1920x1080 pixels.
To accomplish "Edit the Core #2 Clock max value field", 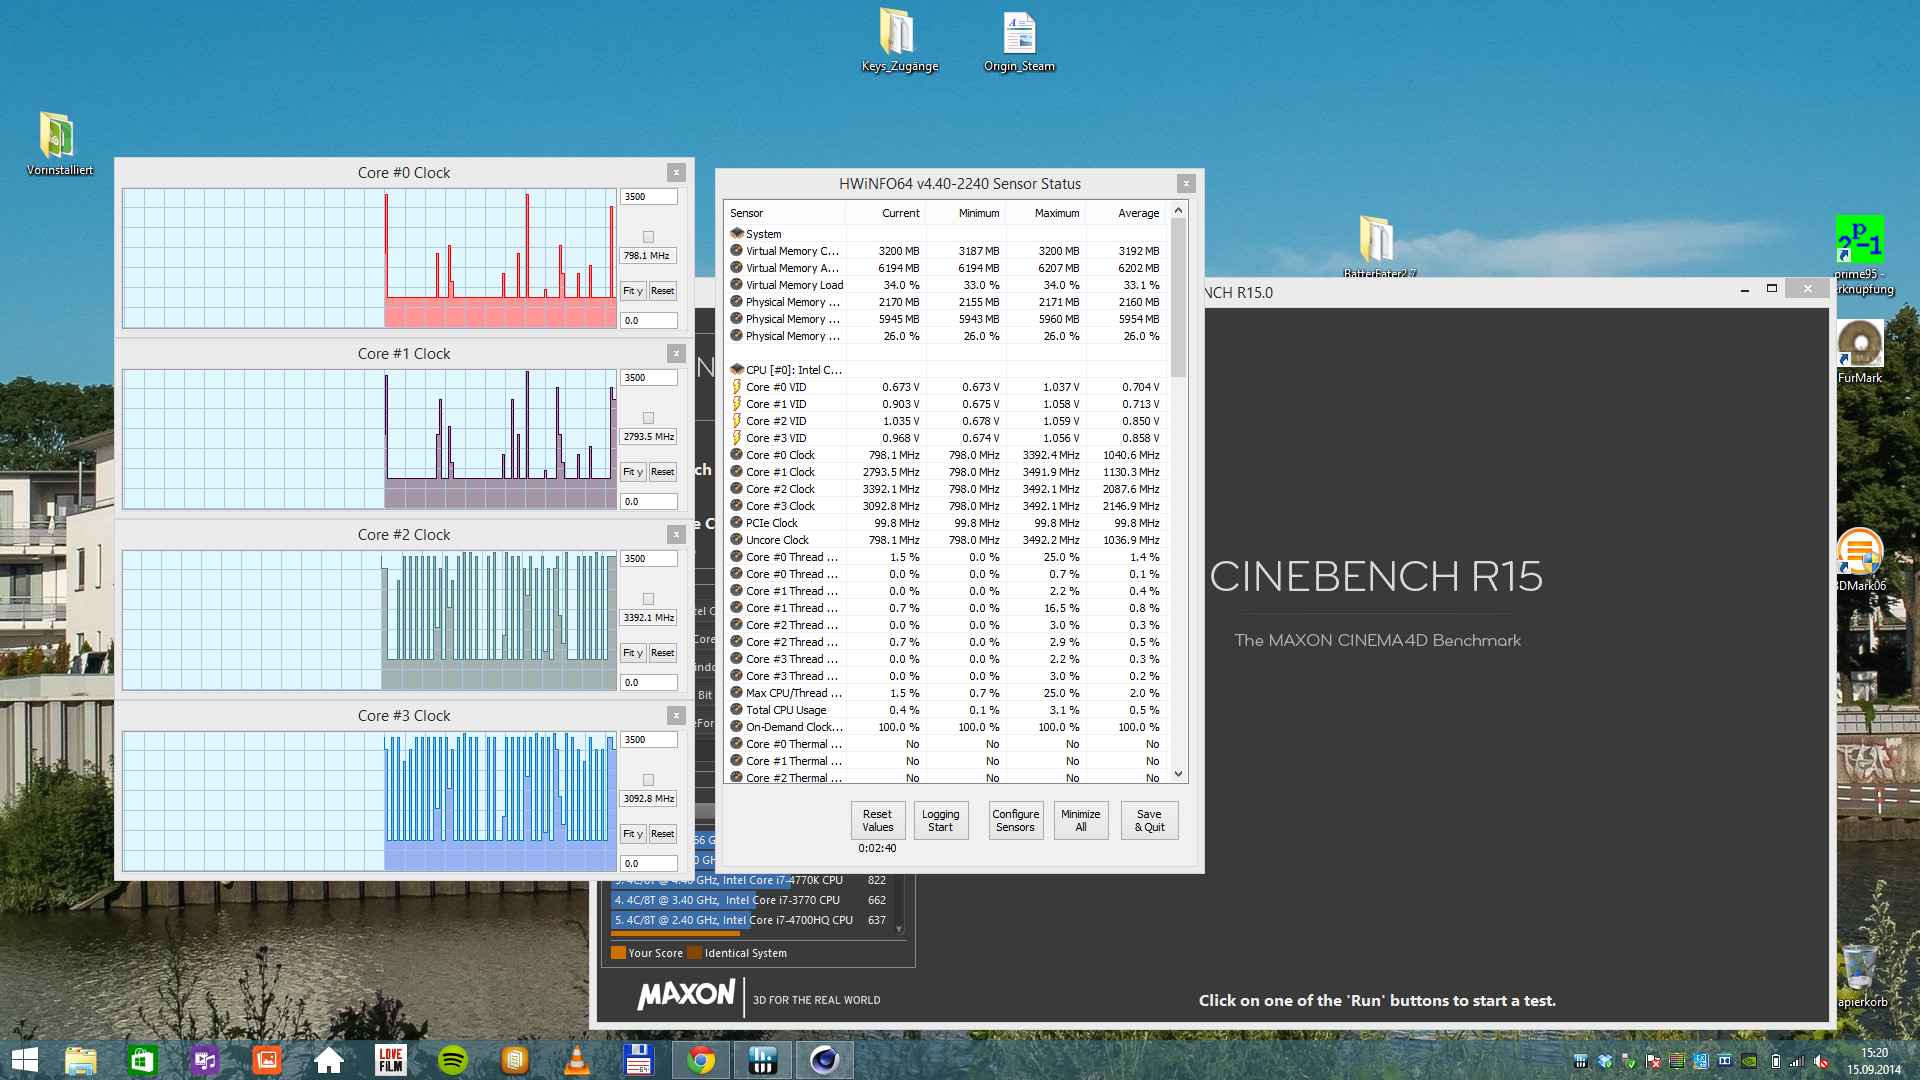I will point(648,559).
